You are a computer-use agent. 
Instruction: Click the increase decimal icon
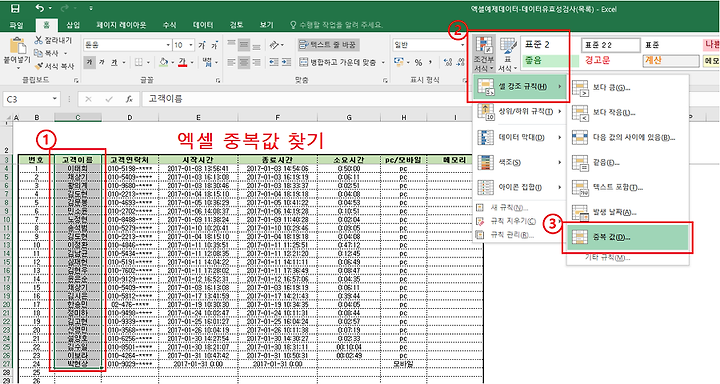448,62
